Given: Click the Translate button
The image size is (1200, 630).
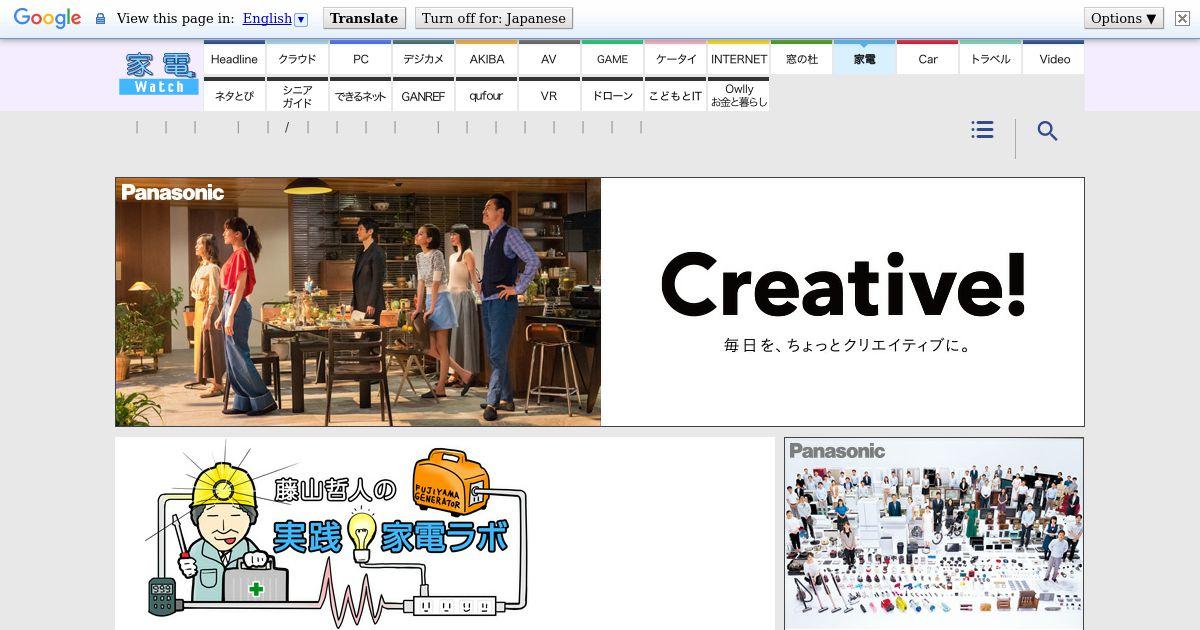Looking at the screenshot, I should tap(364, 18).
